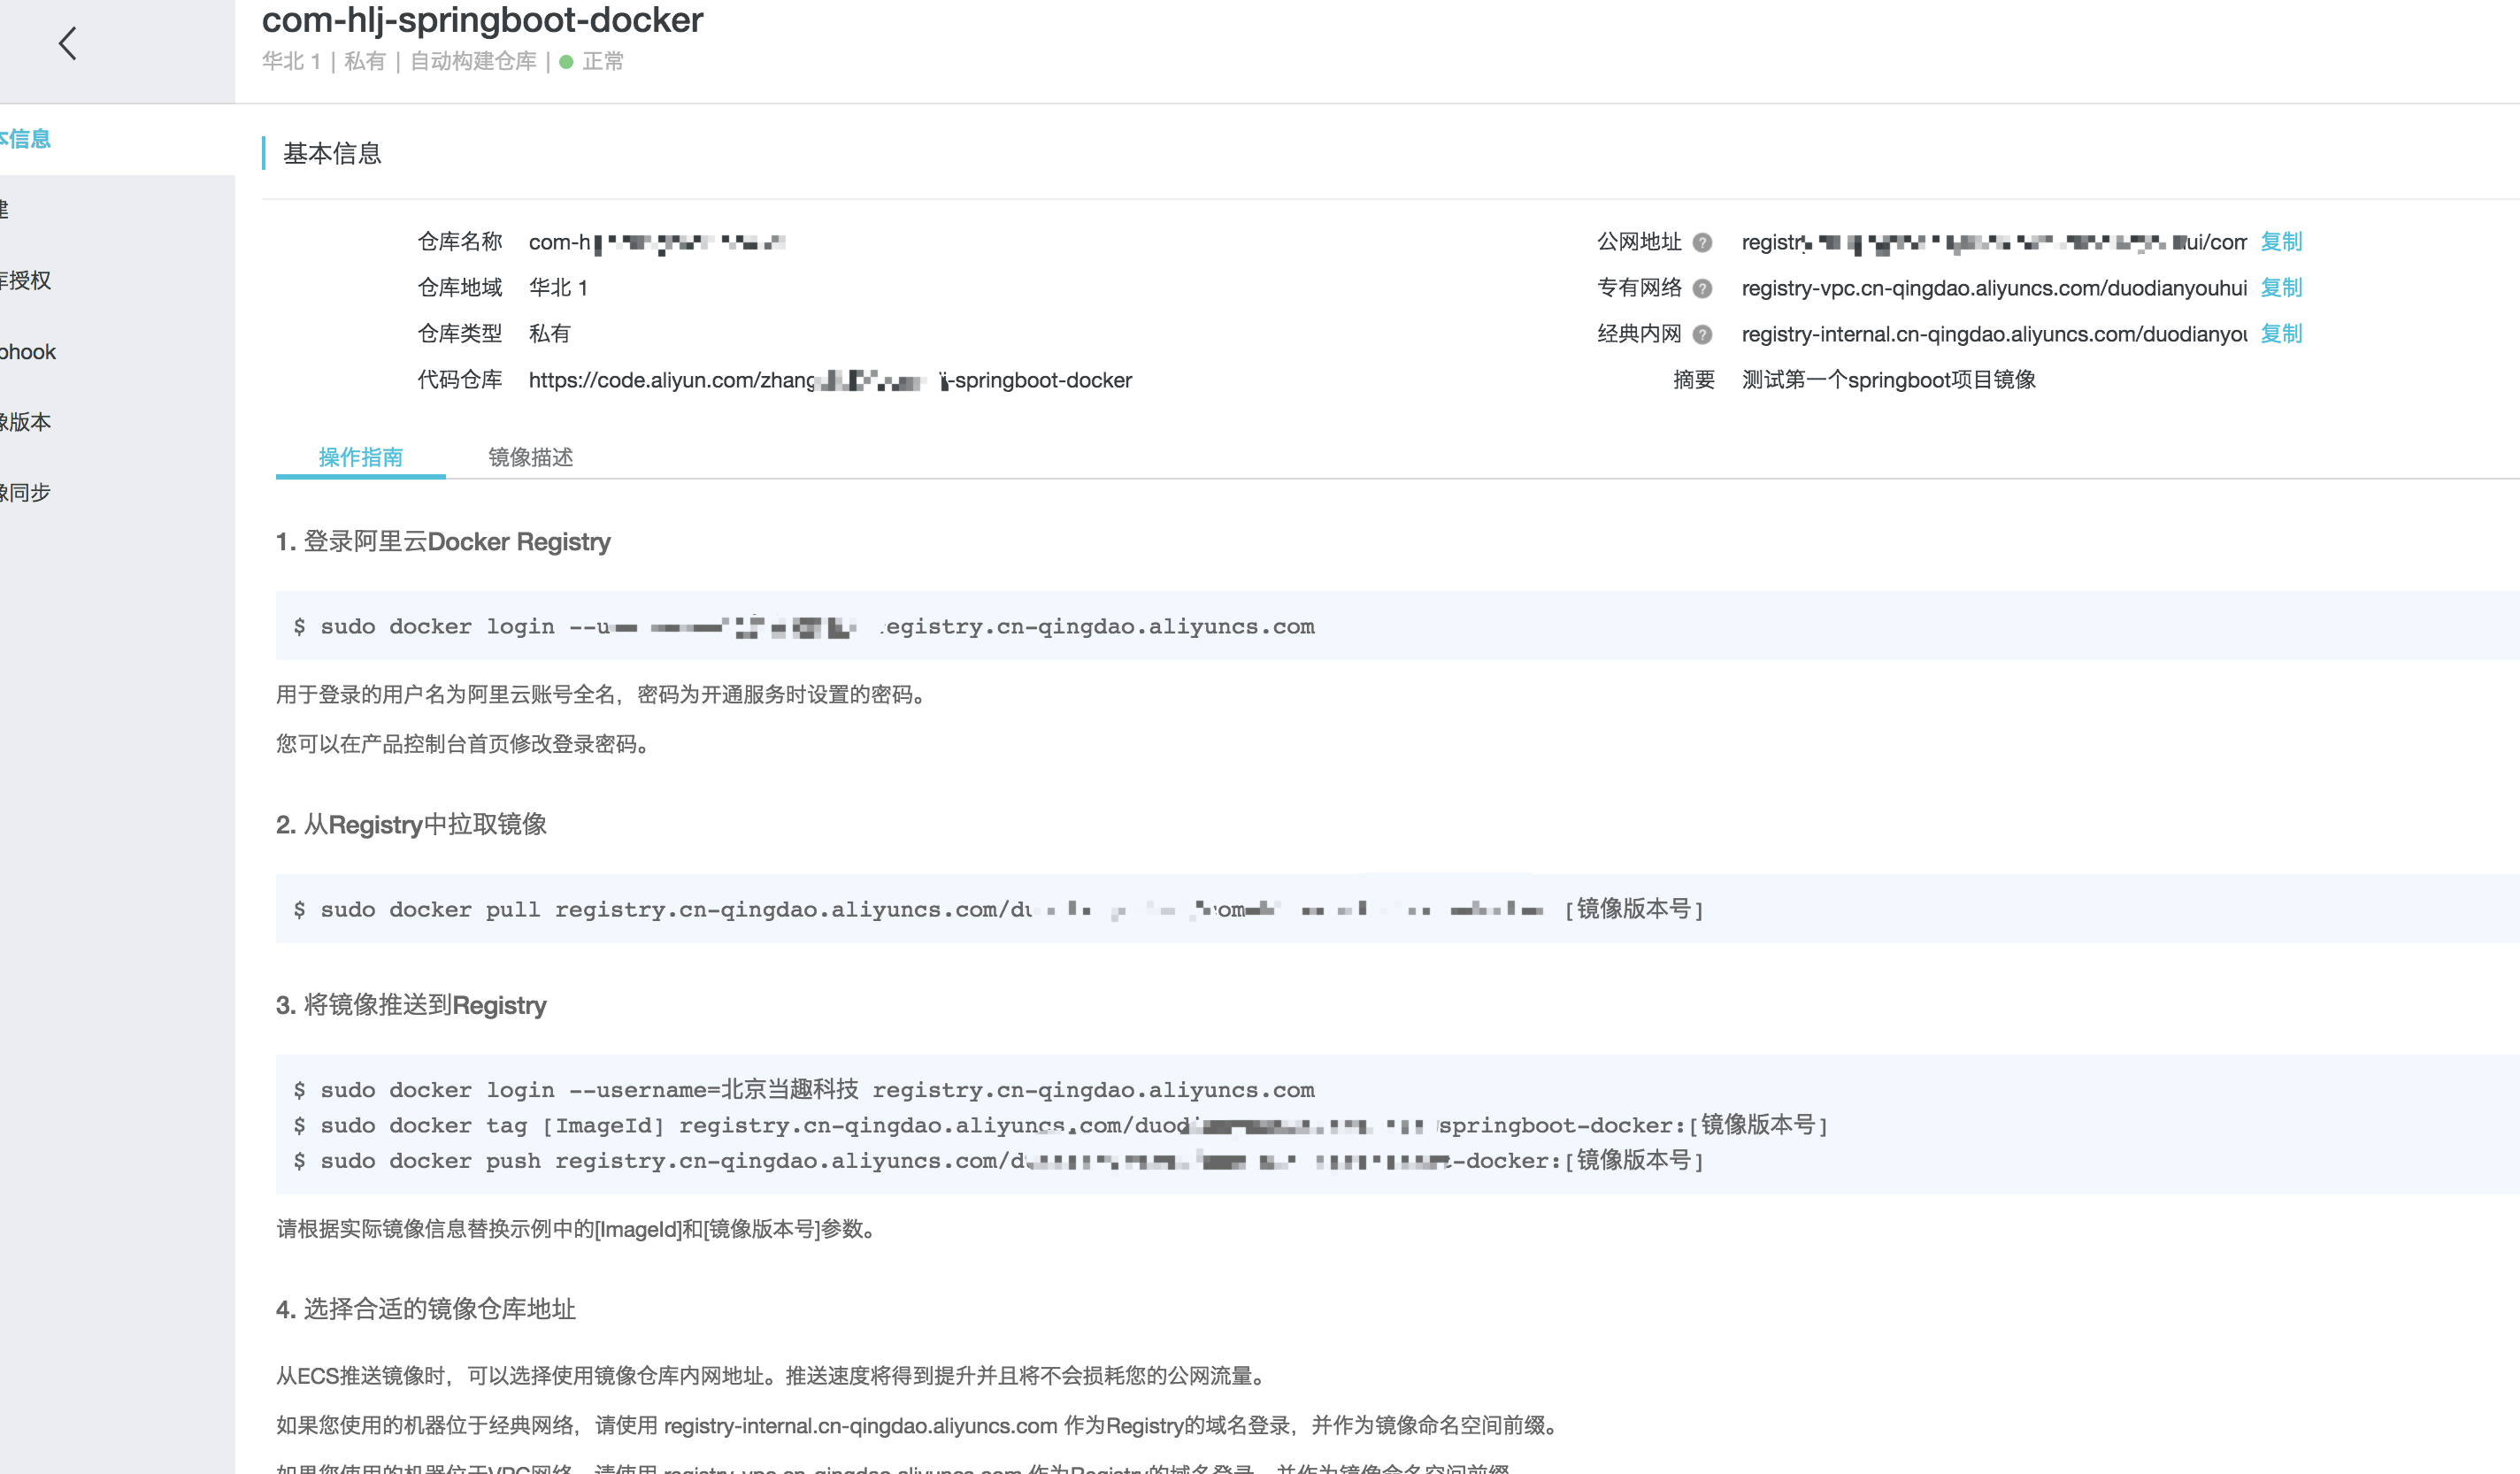Viewport: 2520px width, 1474px height.
Task: Open the 授权 sidebar item
Action: [x=28, y=281]
